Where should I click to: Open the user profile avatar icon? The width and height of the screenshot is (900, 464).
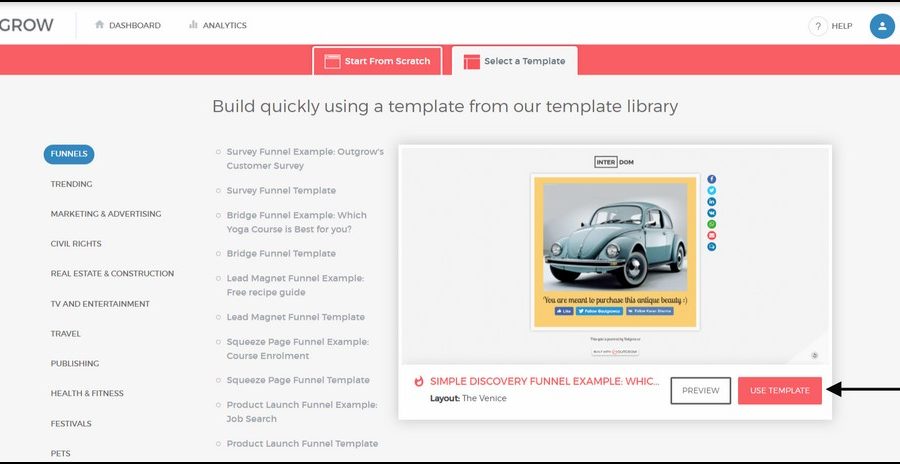pos(881,26)
